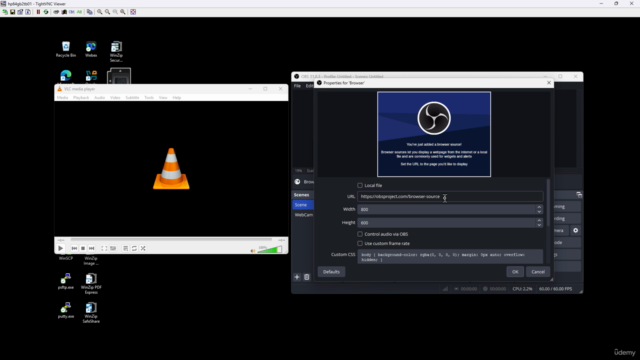Click TightVNC new connection icon
The image size is (640, 360).
[x=5, y=12]
